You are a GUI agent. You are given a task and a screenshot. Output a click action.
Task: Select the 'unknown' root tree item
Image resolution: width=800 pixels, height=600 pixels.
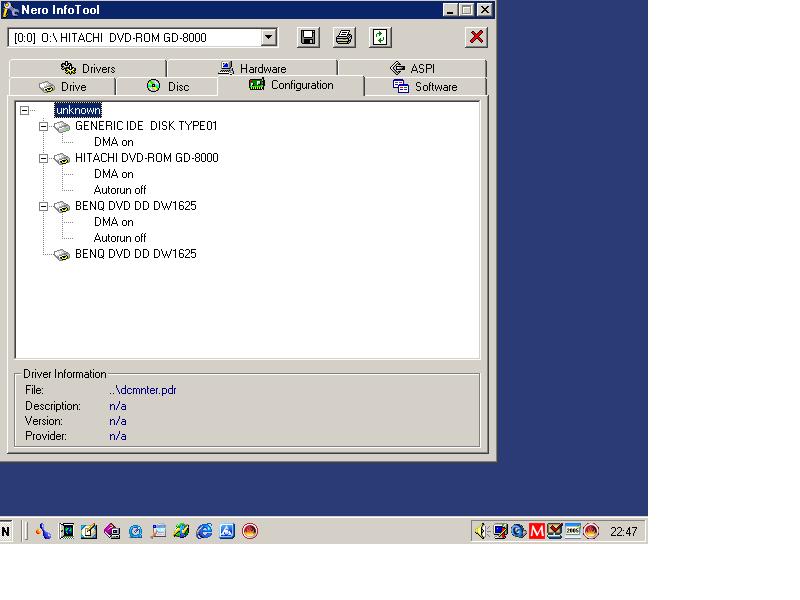[78, 110]
